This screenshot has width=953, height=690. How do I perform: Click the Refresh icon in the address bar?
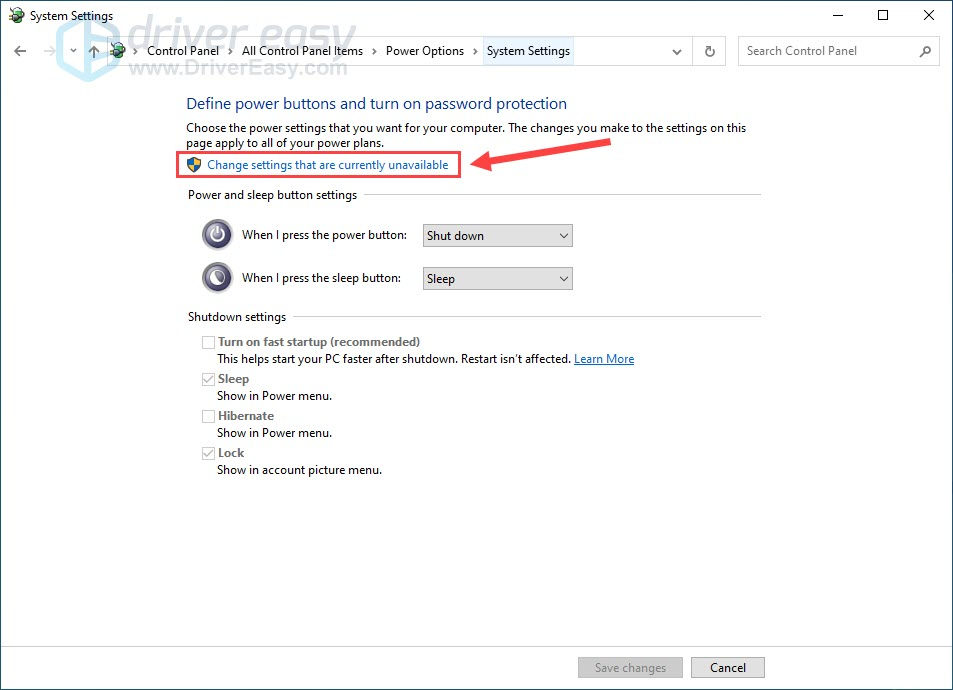click(x=709, y=51)
